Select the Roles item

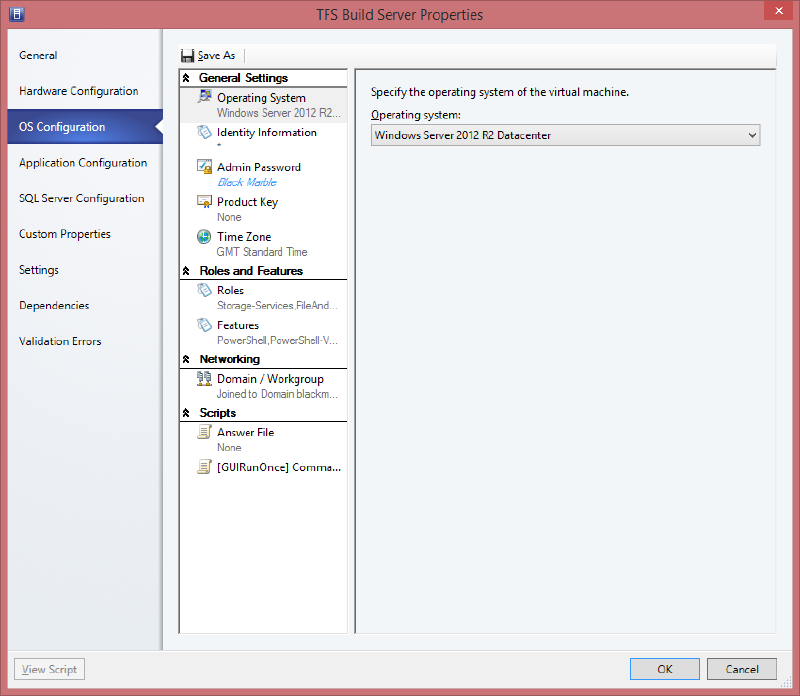263,297
